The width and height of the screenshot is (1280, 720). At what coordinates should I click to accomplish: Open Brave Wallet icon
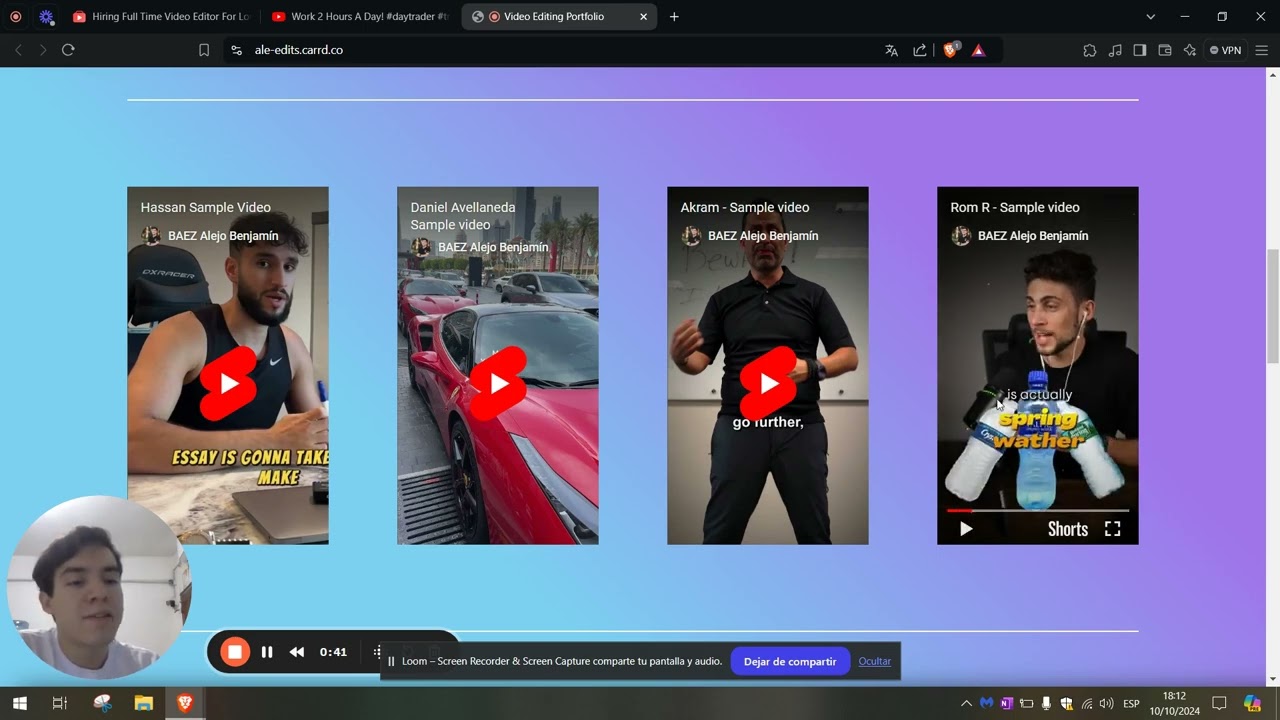pos(1165,50)
